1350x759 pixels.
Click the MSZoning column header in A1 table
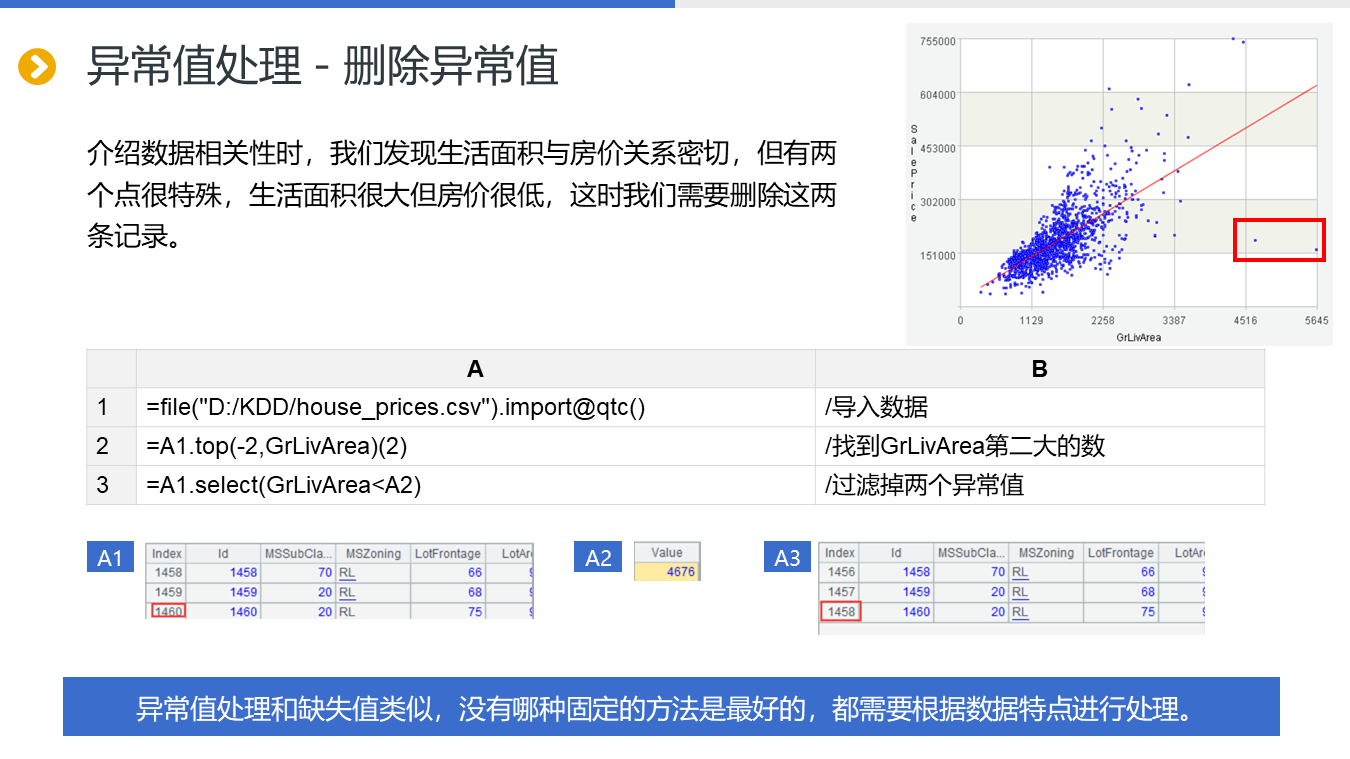point(372,553)
